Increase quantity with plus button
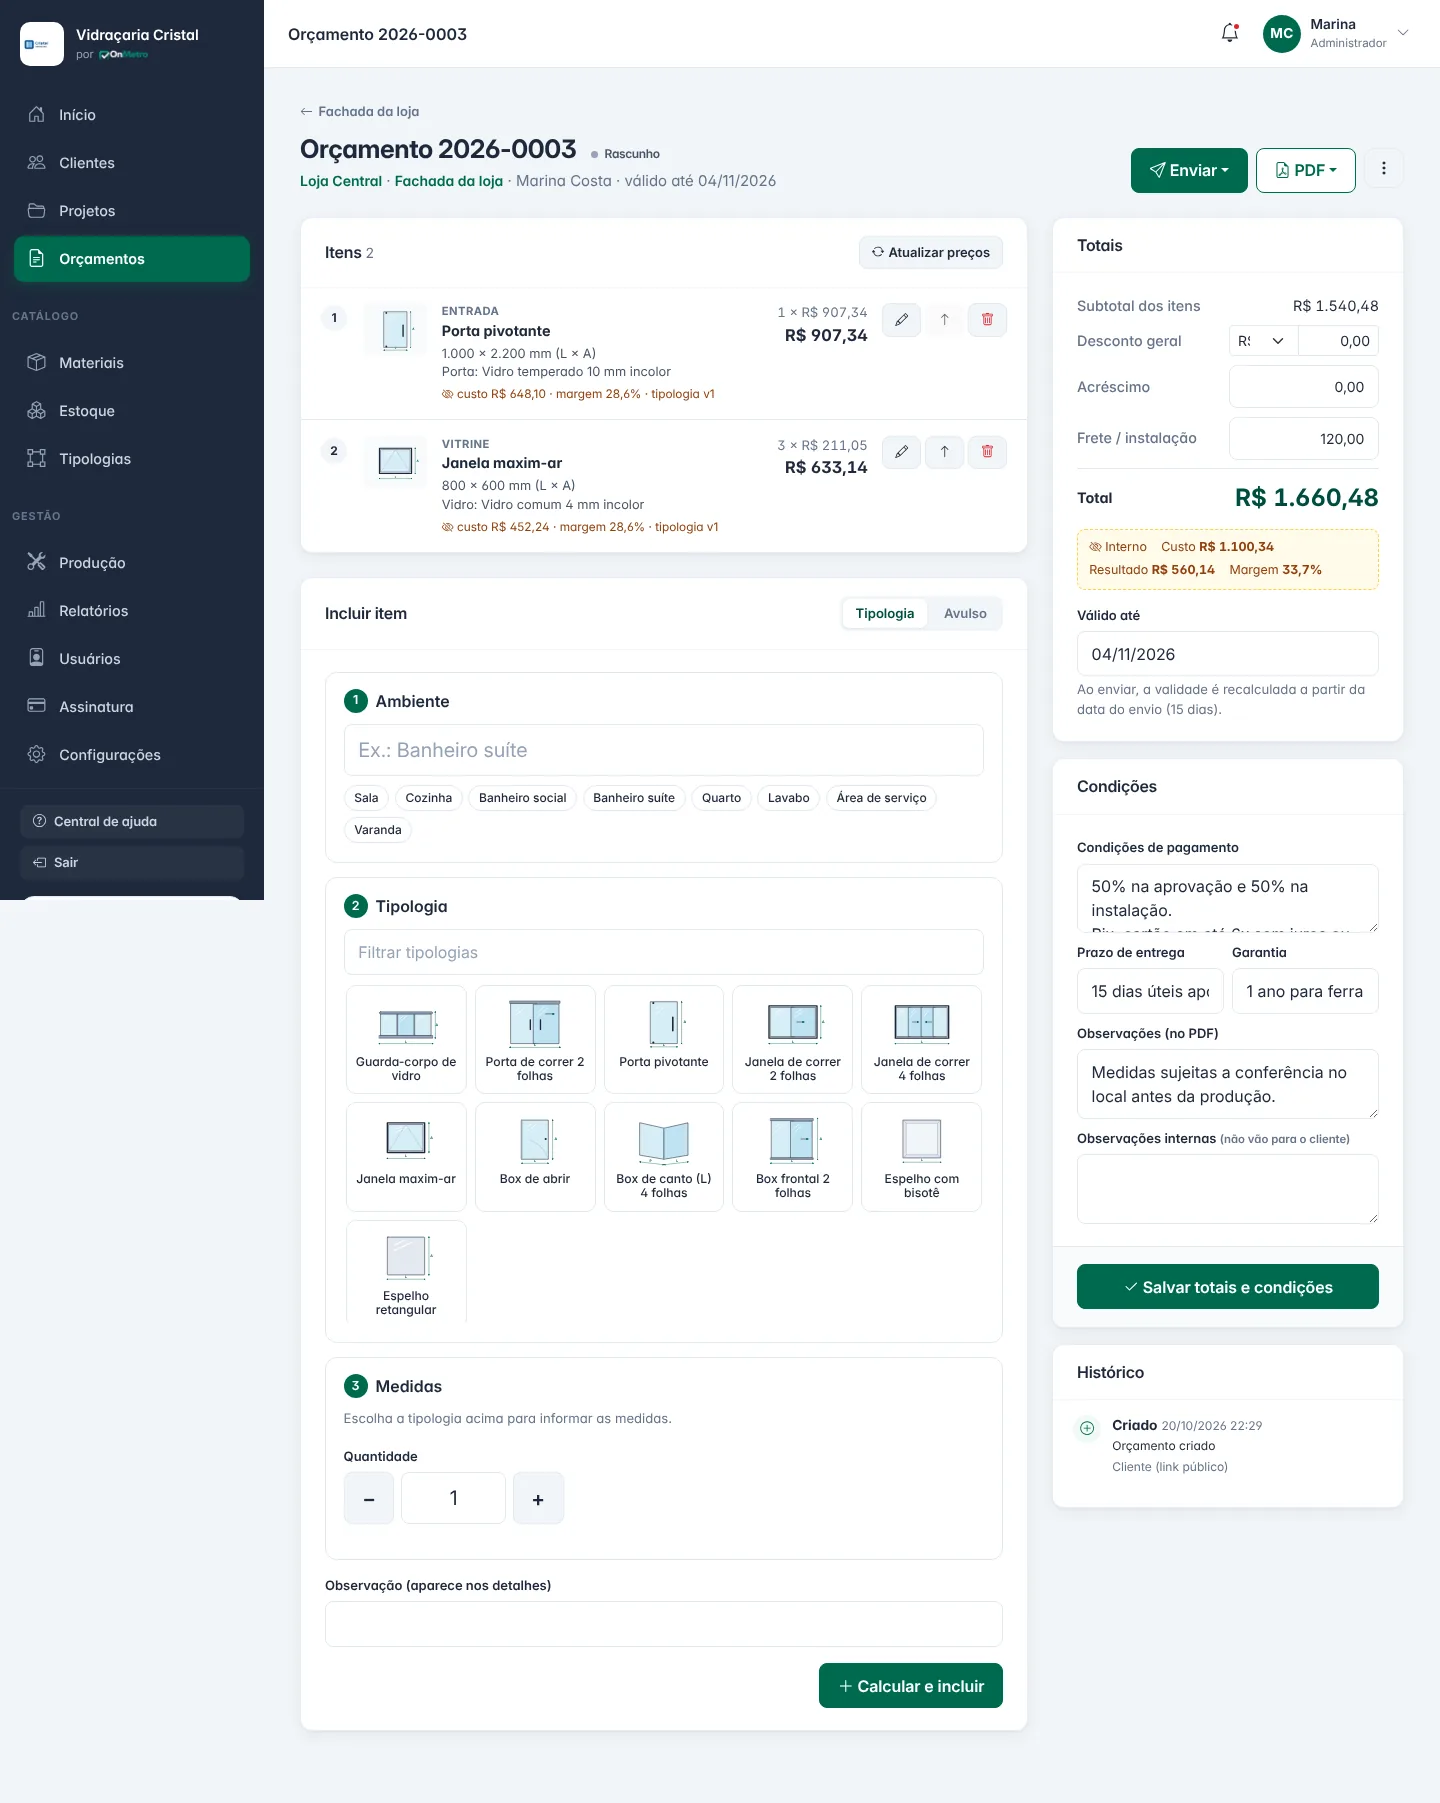 [x=538, y=1498]
